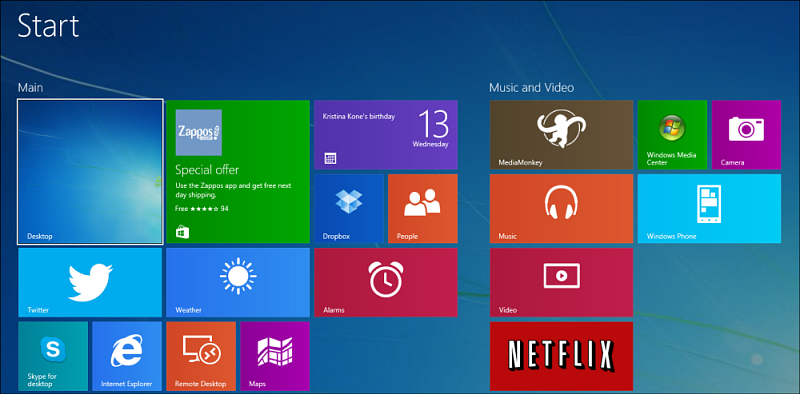Screen dimensions: 800x394
Task: Open the Alarms tile
Action: (x=386, y=283)
